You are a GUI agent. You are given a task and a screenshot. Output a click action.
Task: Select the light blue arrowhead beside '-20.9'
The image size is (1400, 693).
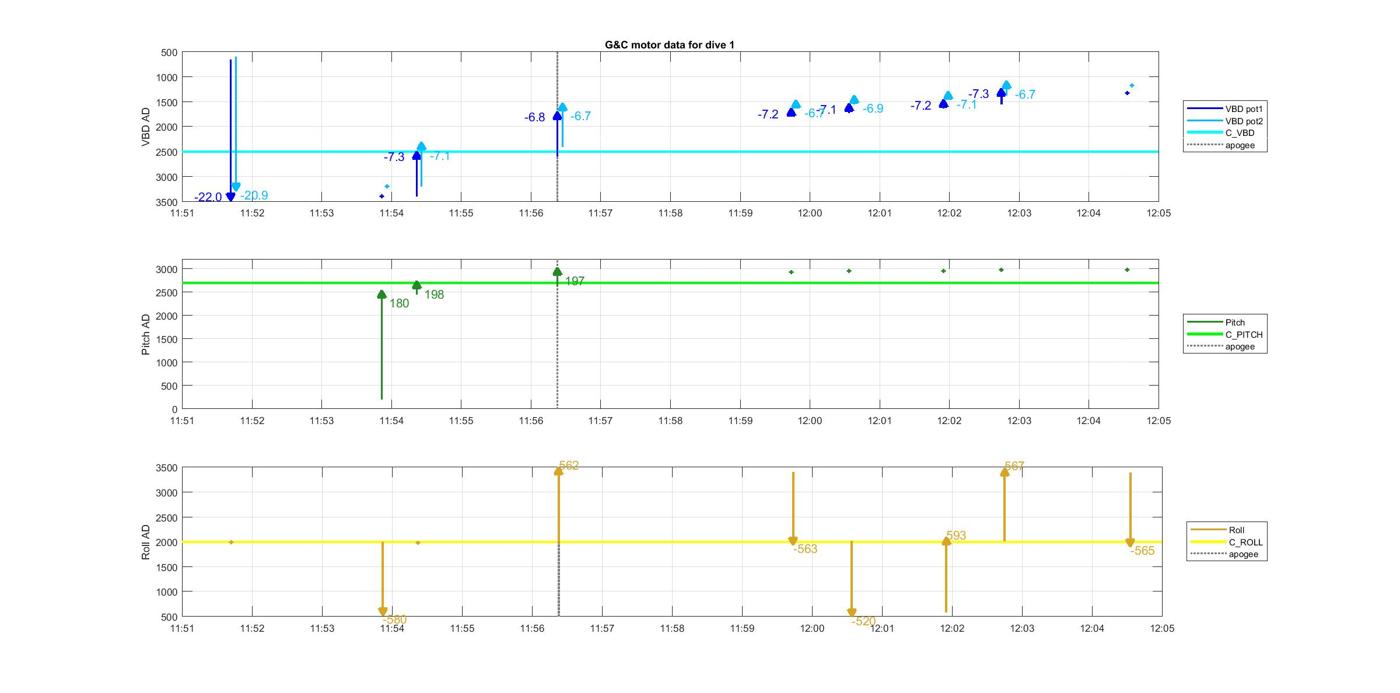(236, 187)
